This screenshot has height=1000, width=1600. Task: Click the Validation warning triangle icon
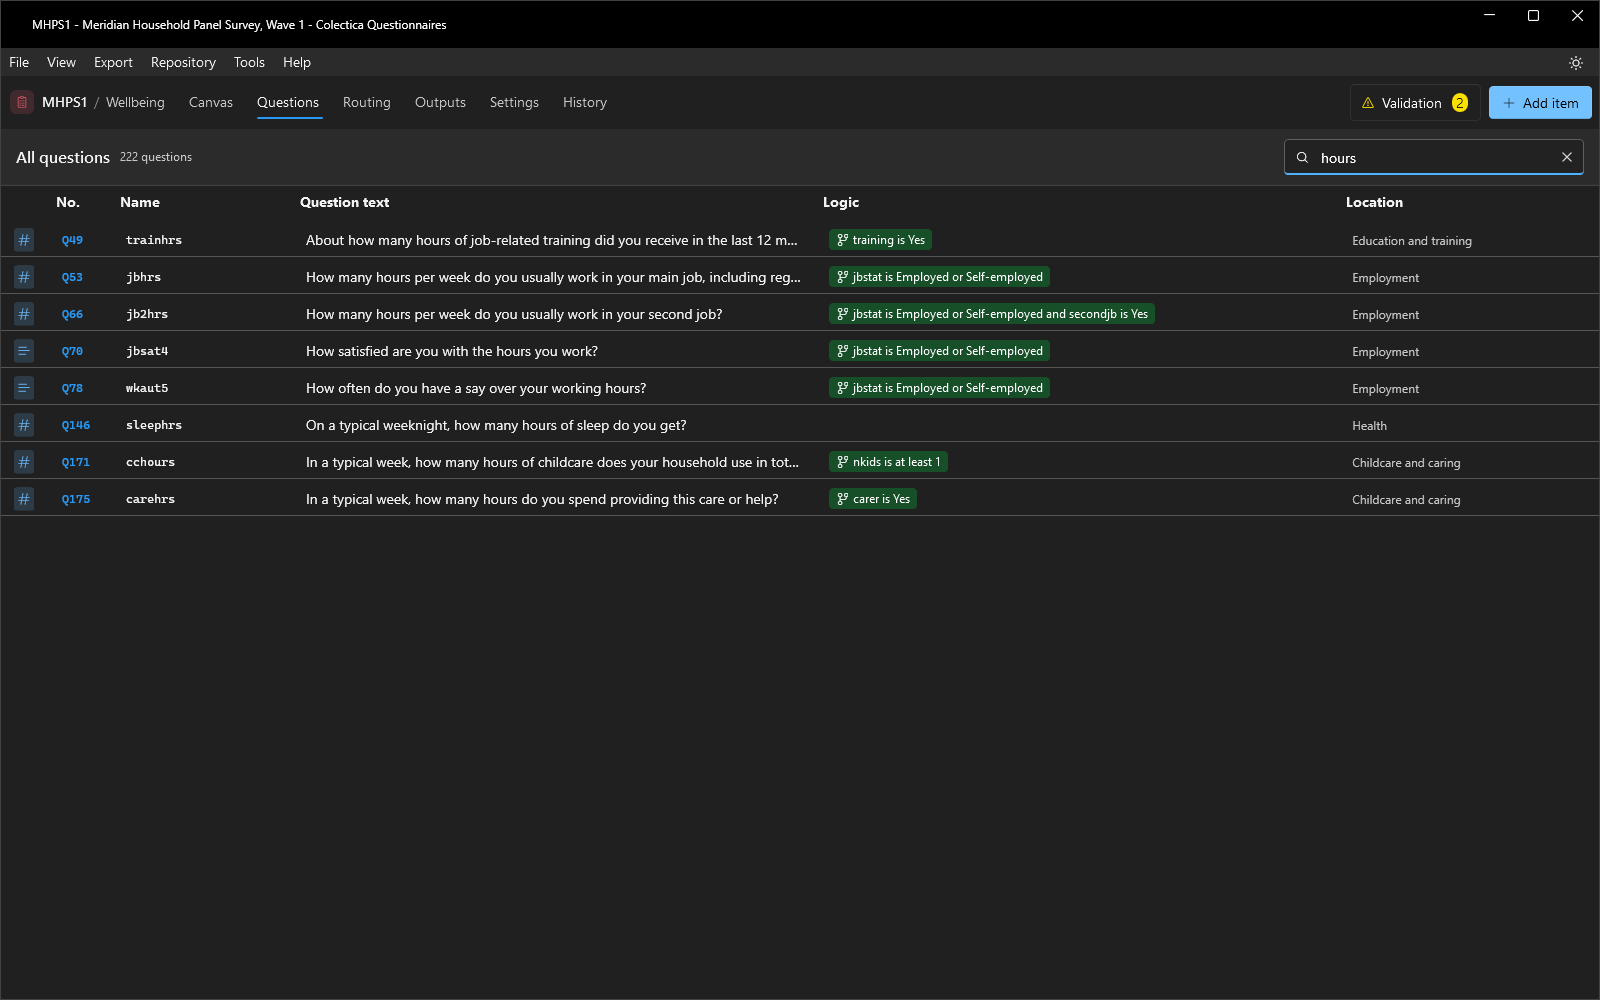(1368, 103)
